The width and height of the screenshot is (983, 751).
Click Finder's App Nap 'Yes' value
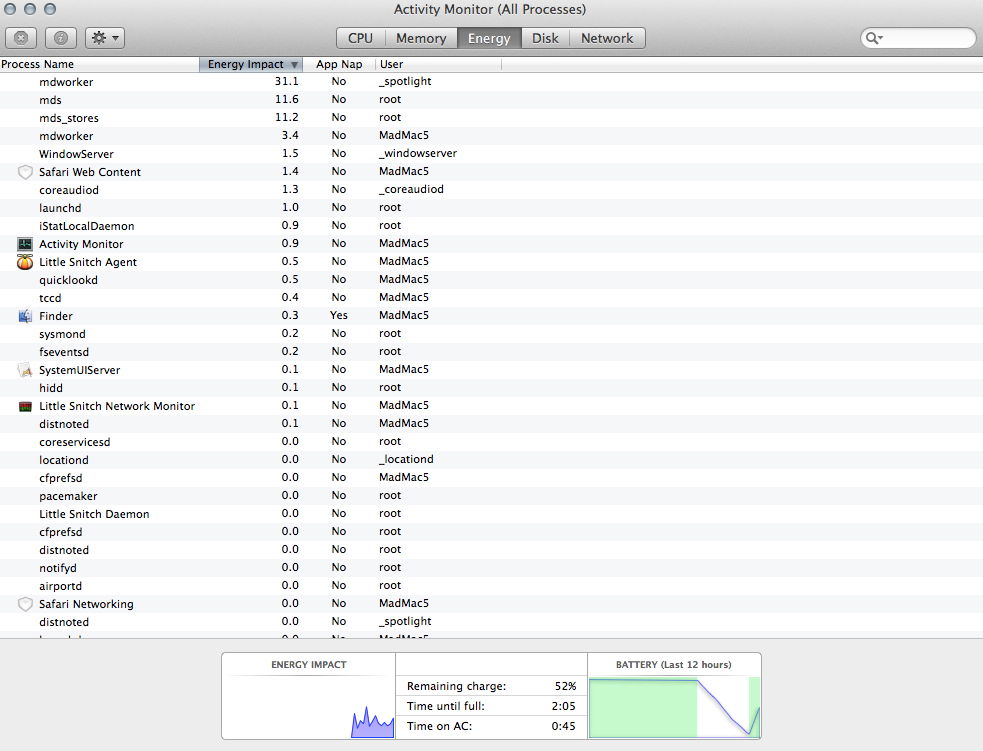tap(339, 315)
